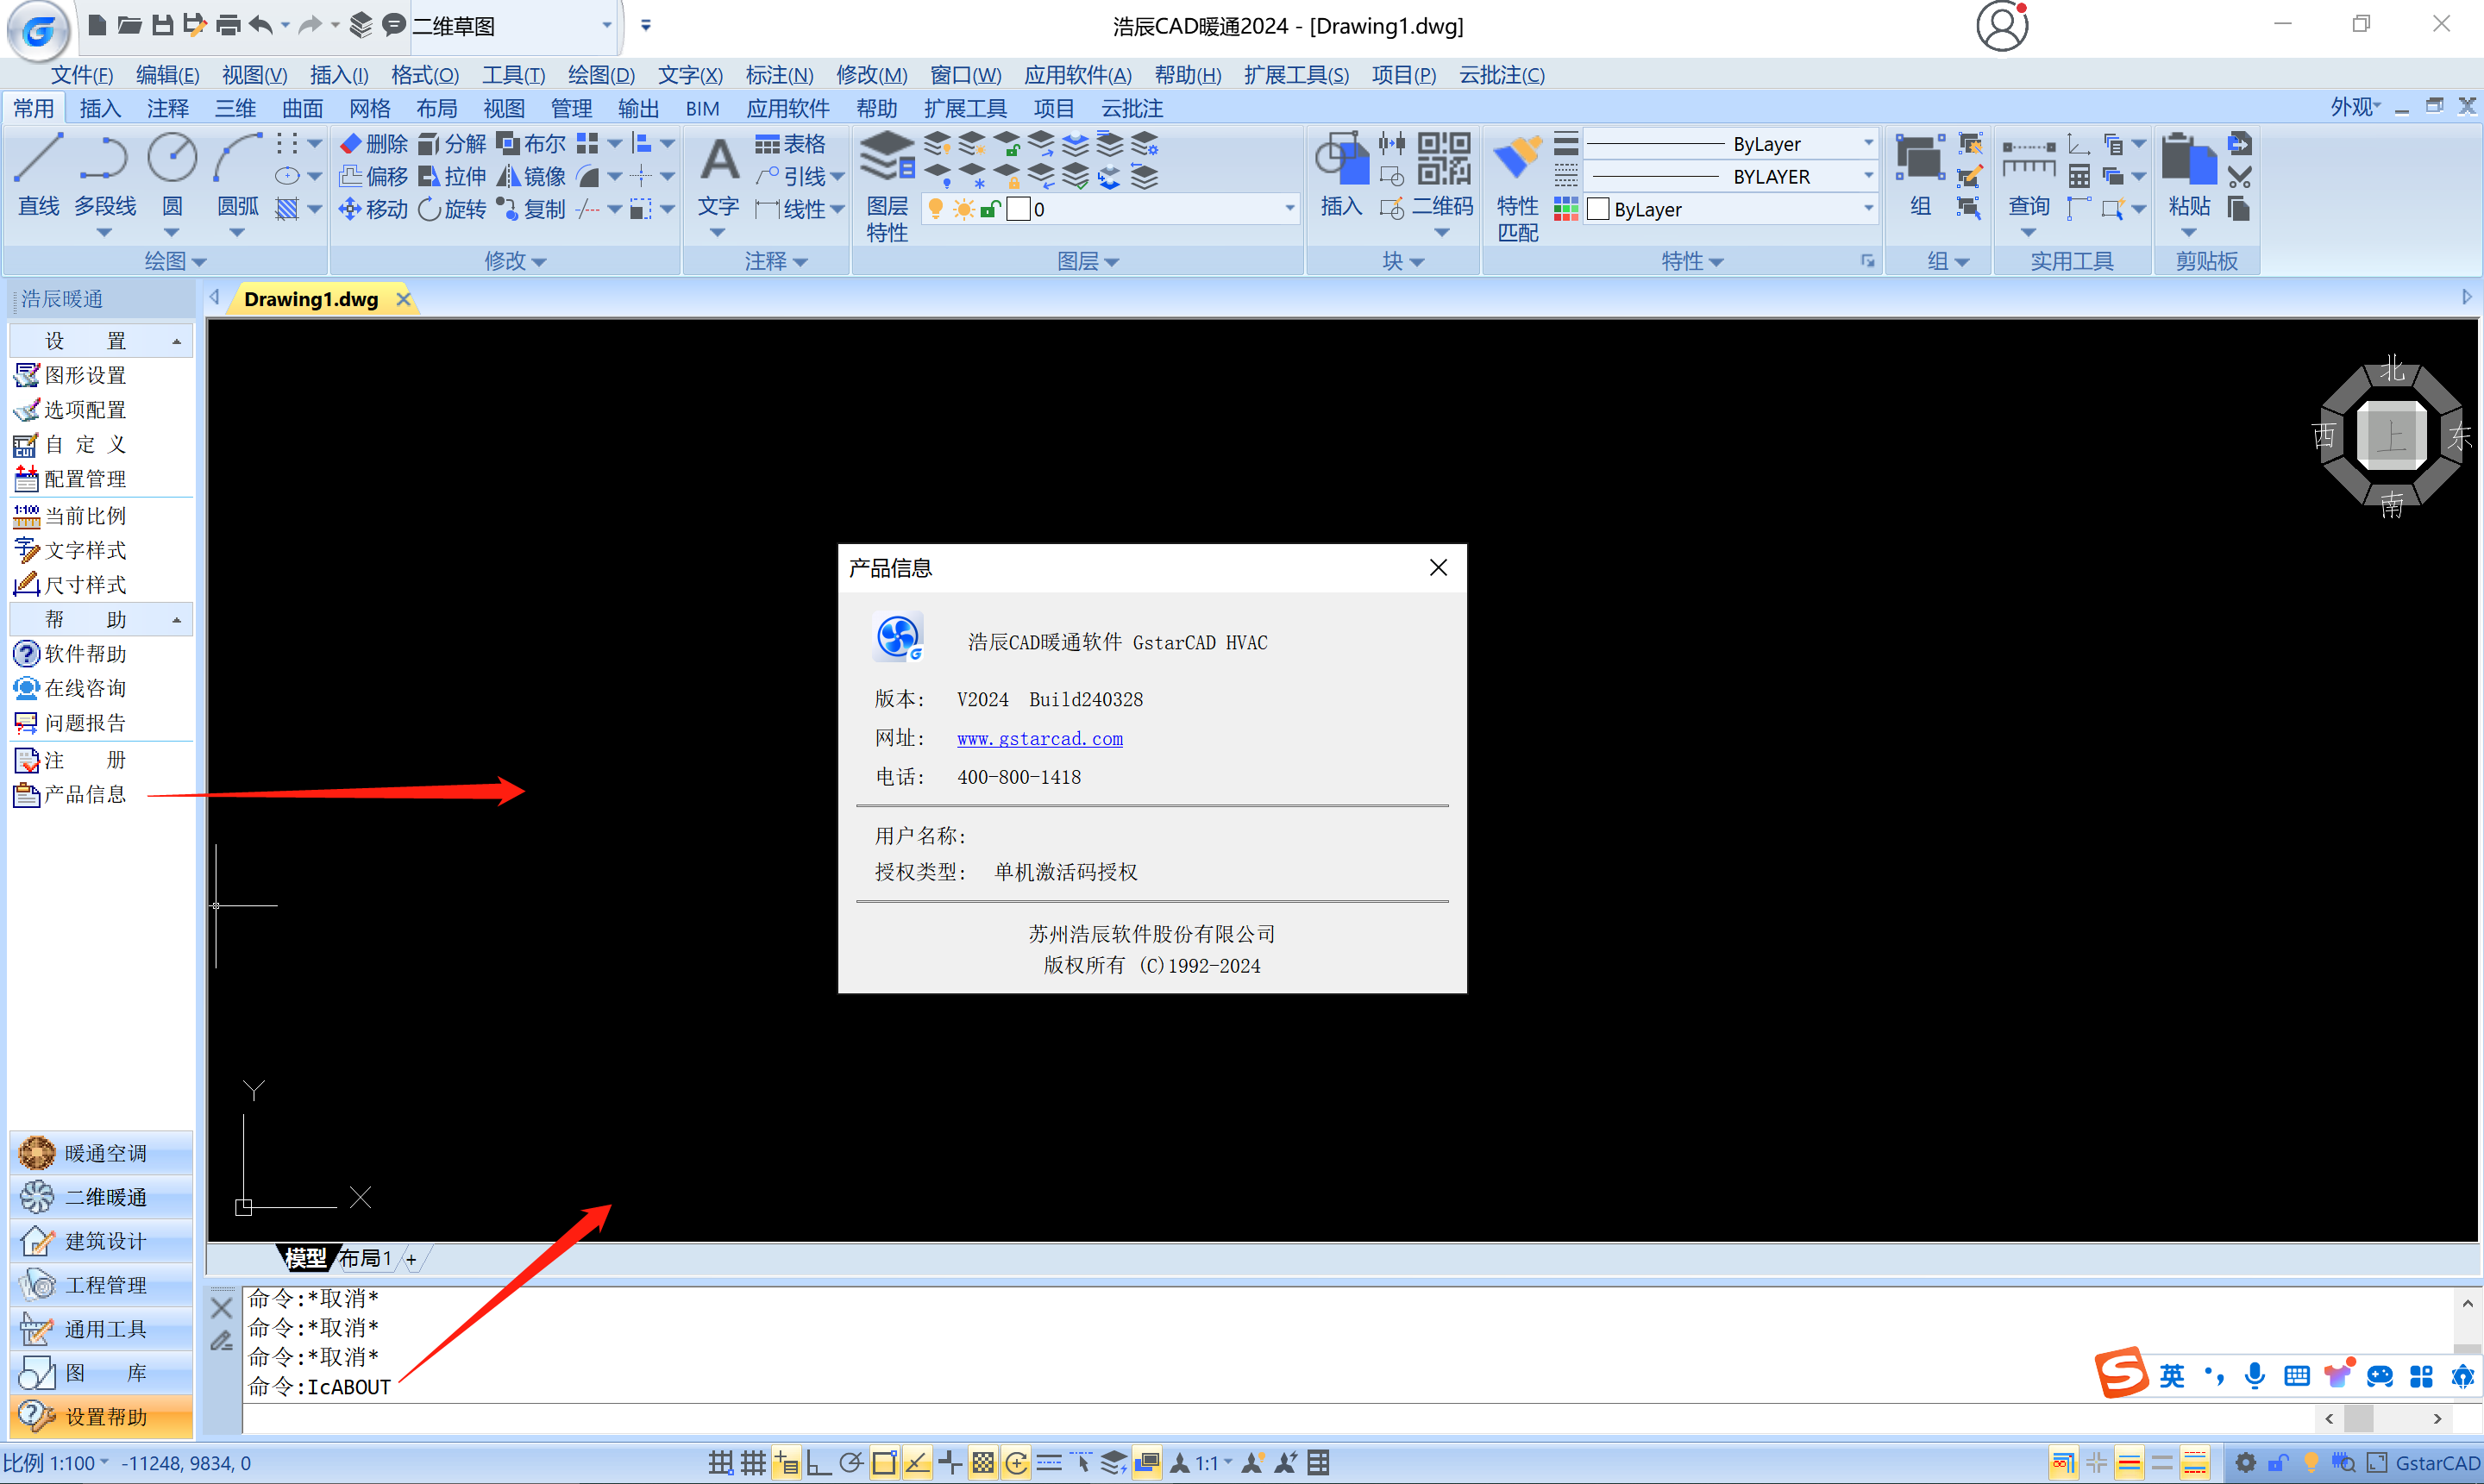Collapse the 设置 section in sidebar

(177, 342)
